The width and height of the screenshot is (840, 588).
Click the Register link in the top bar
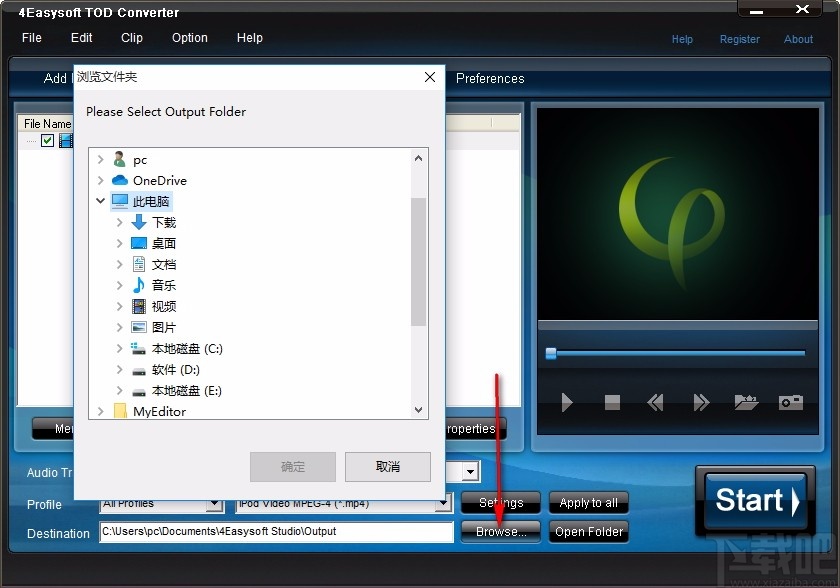[740, 39]
